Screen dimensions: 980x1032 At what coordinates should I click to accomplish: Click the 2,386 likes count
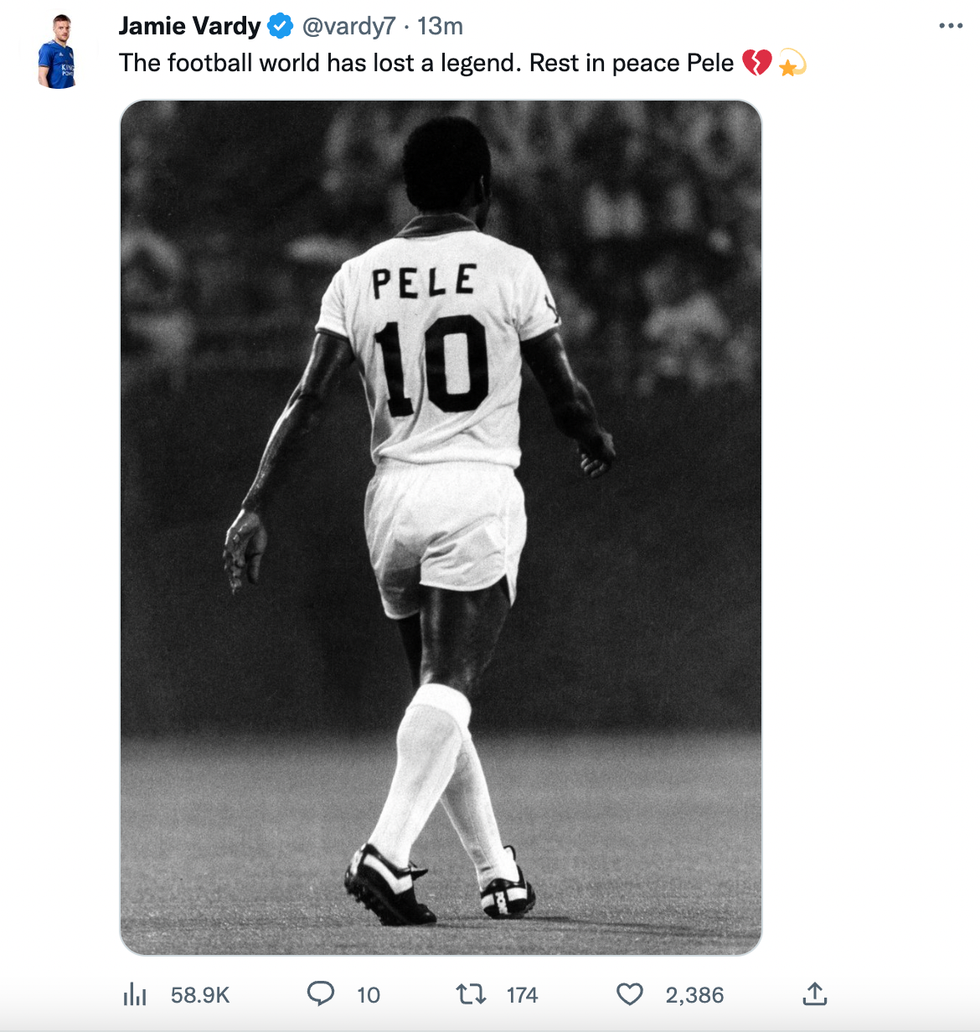pos(695,994)
